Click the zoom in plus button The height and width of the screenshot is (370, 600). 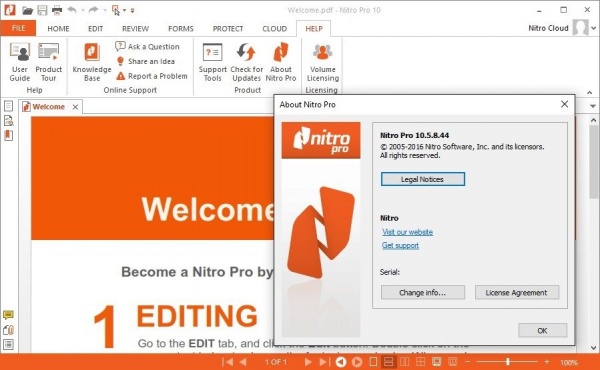pos(547,362)
